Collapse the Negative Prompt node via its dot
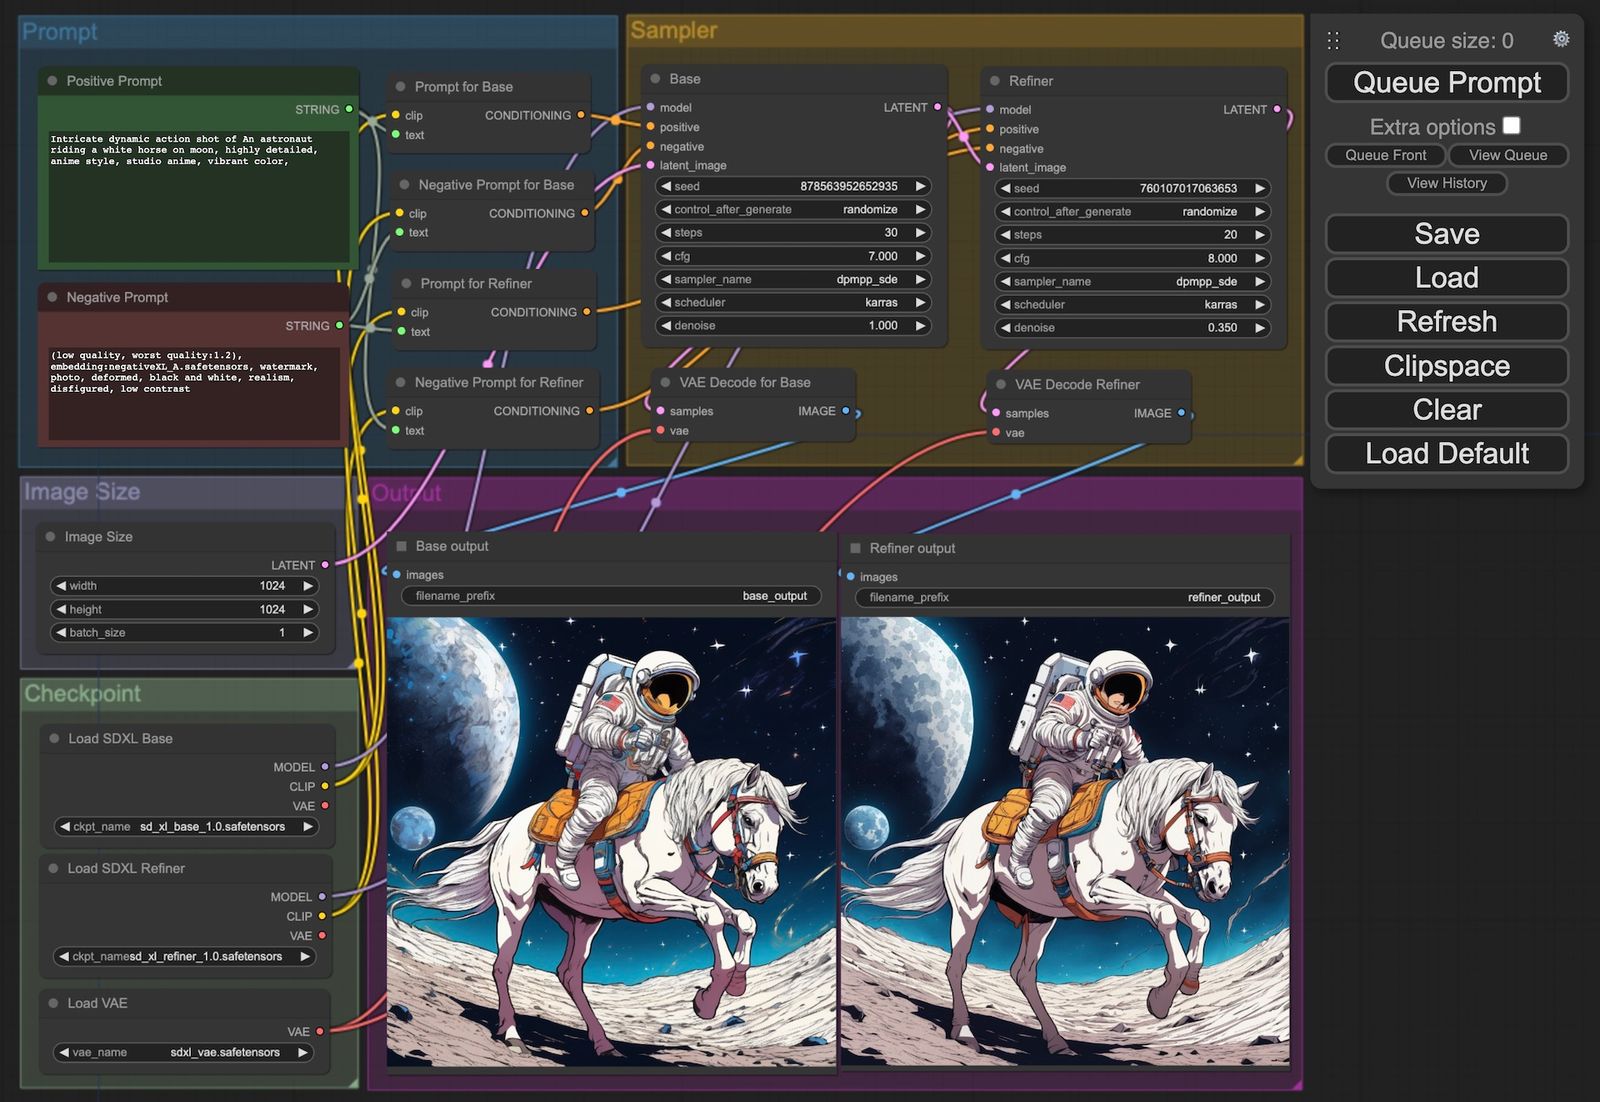 click(x=52, y=297)
